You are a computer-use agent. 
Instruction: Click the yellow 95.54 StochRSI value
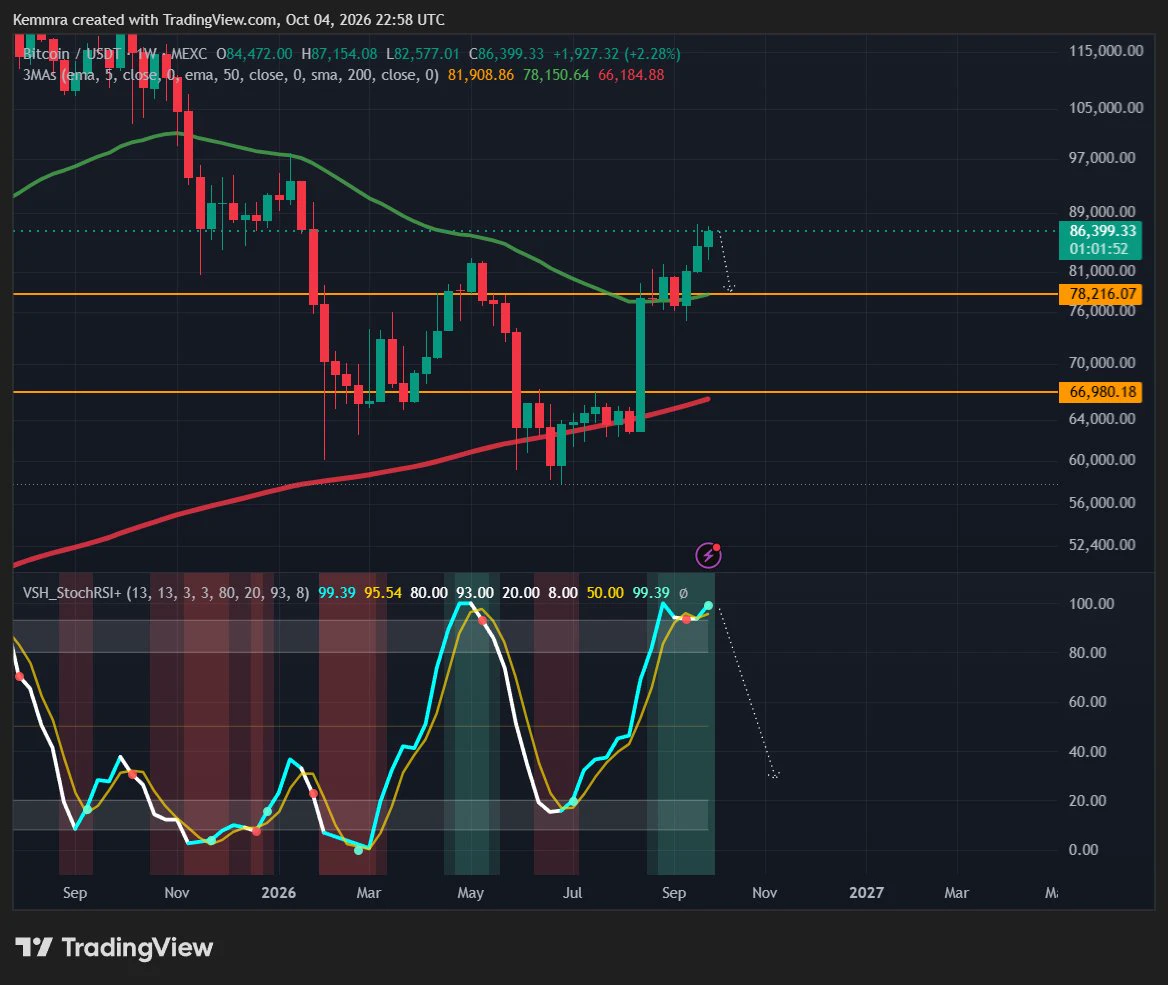[383, 592]
